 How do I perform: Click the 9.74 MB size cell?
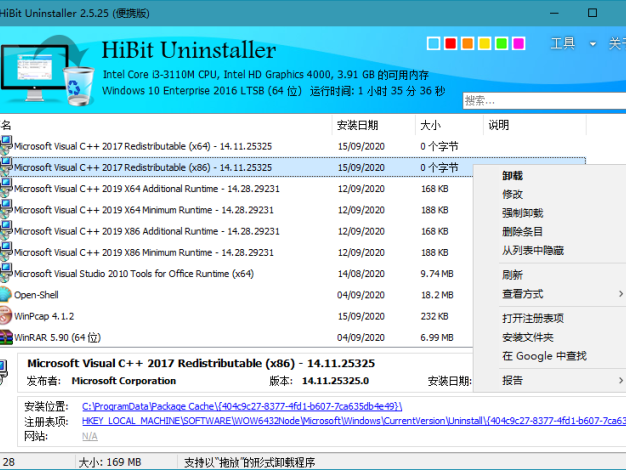(x=437, y=274)
